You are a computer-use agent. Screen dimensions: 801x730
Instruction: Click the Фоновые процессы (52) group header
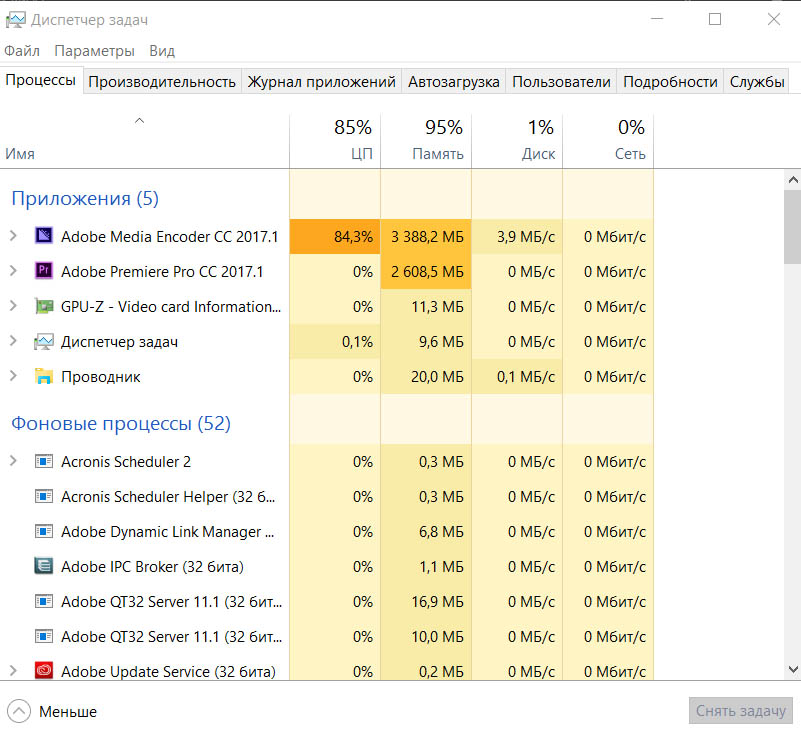[121, 423]
